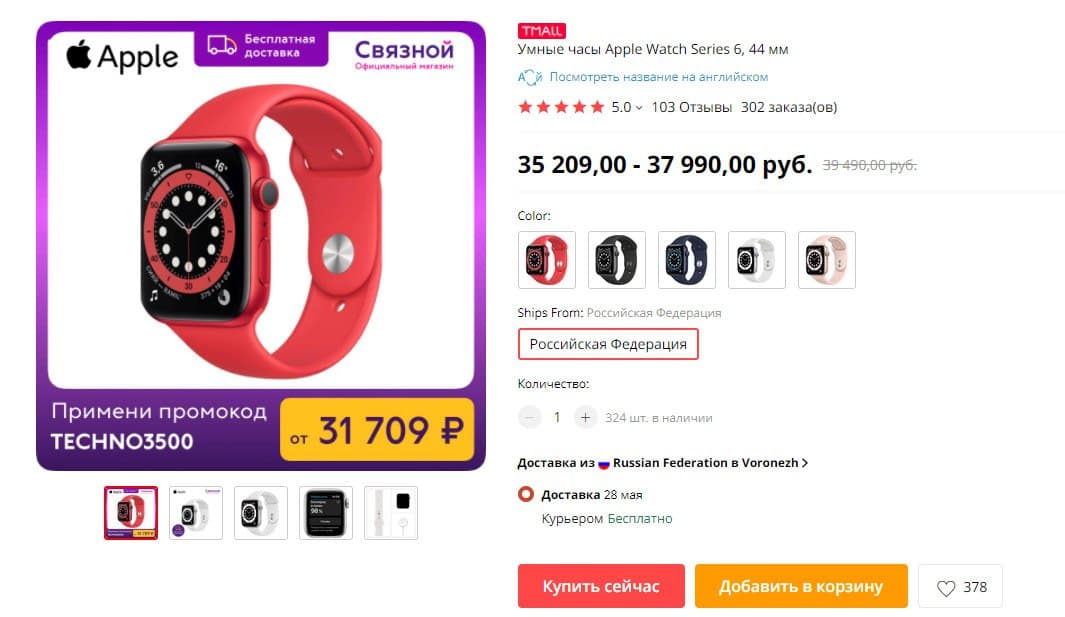Click the Tmall badge above product title
This screenshot has height=617, width=1065.
click(541, 31)
